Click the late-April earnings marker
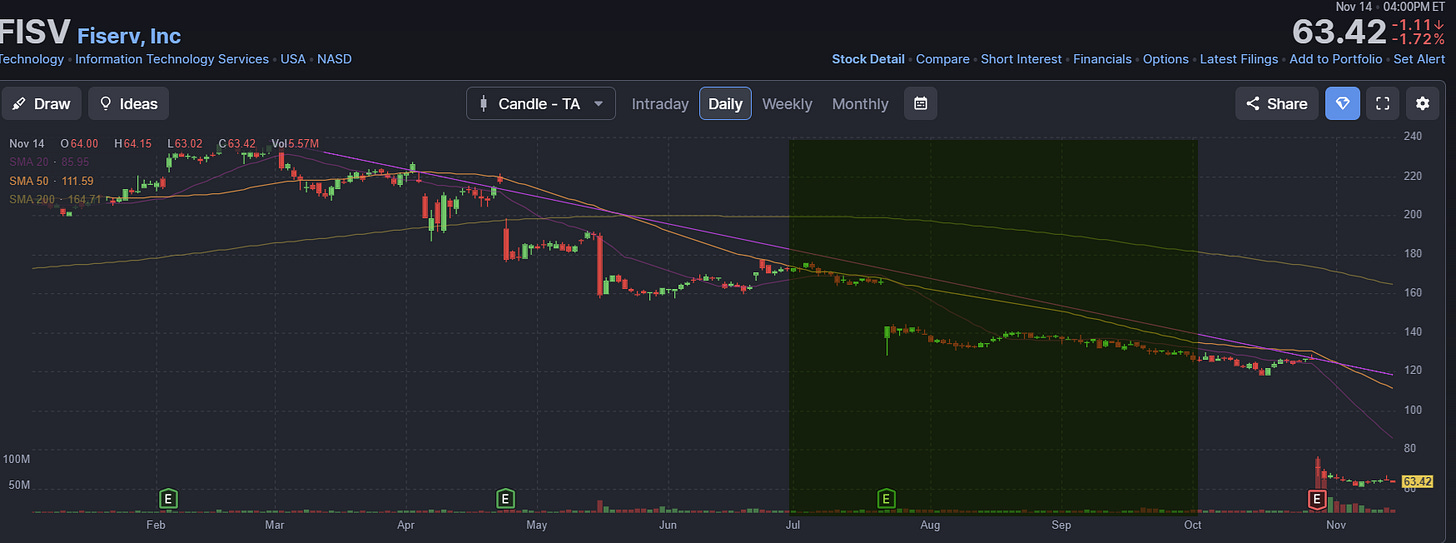This screenshot has height=543, width=1456. point(505,497)
